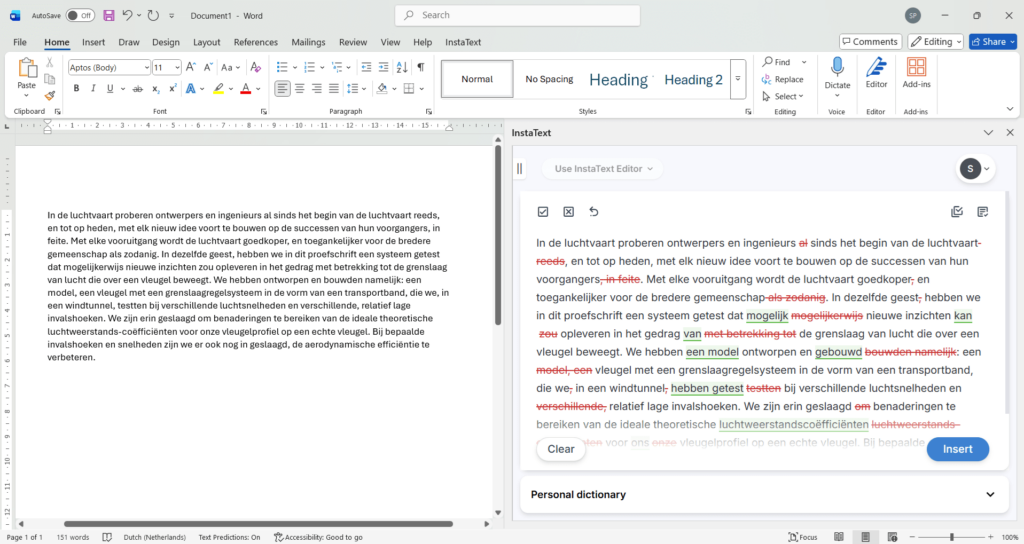
Task: Open the Use InstaText Editor dropdown
Action: pos(603,169)
